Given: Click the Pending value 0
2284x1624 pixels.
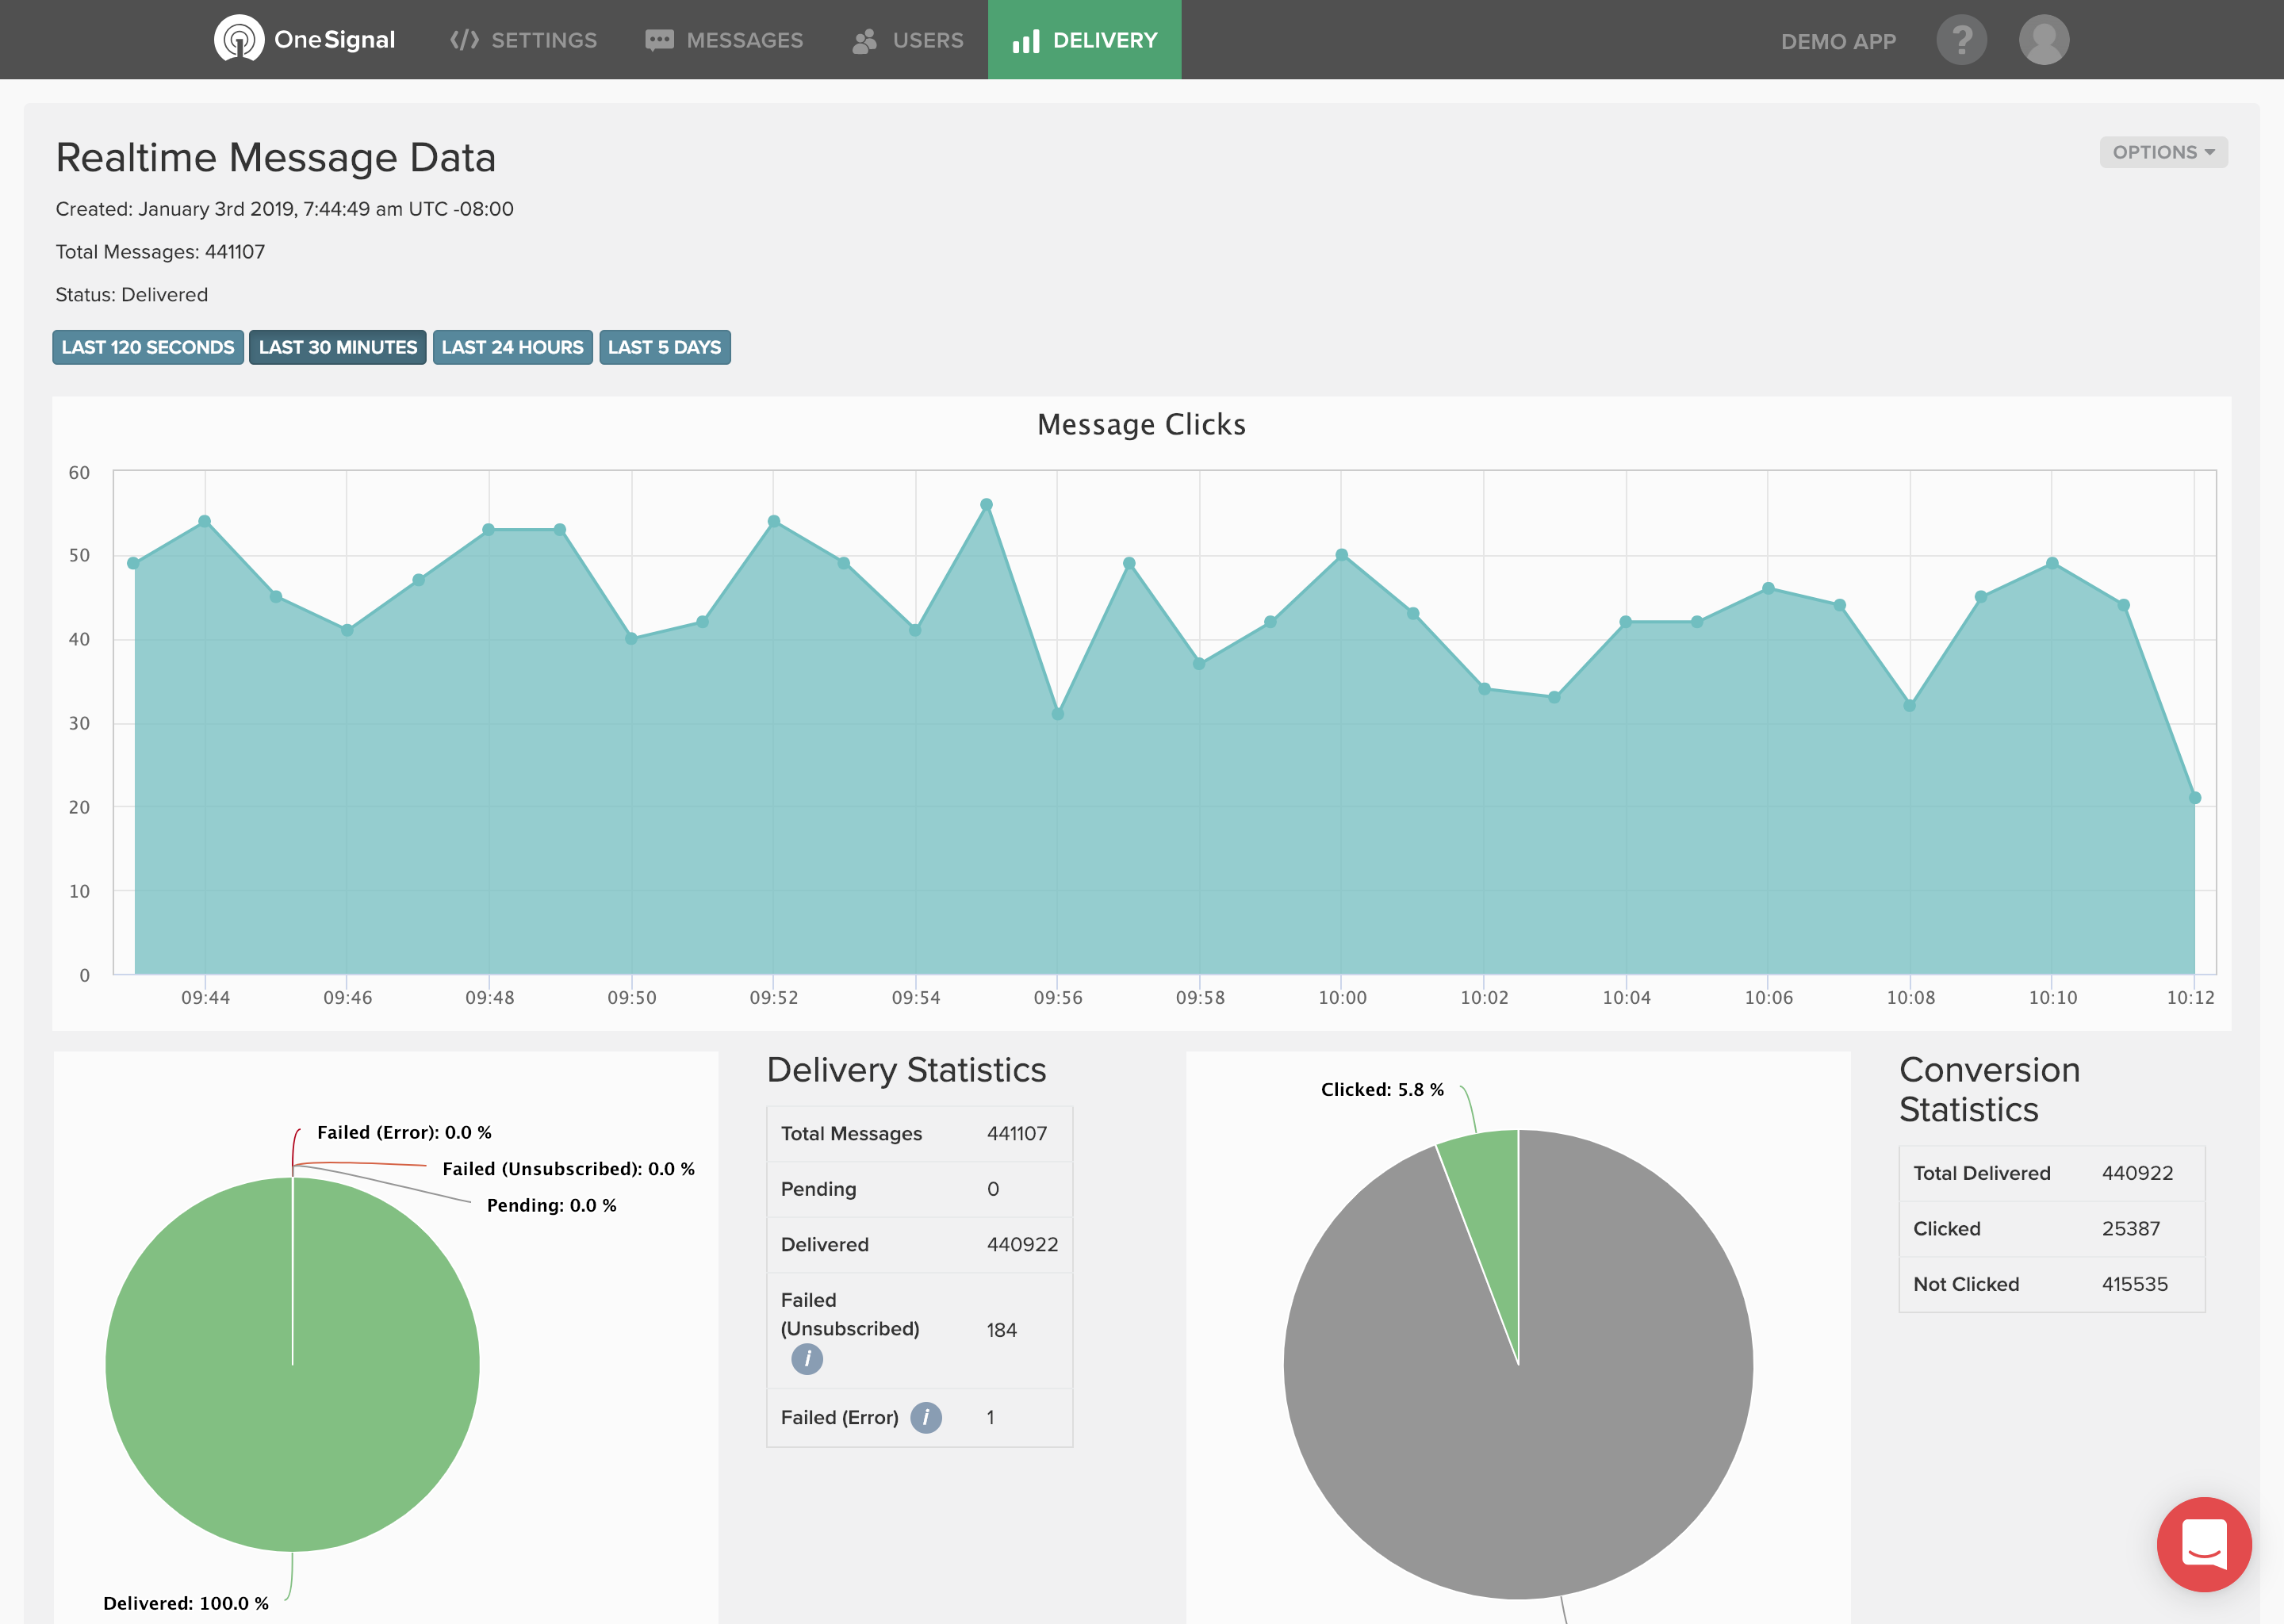Looking at the screenshot, I should pos(993,1189).
